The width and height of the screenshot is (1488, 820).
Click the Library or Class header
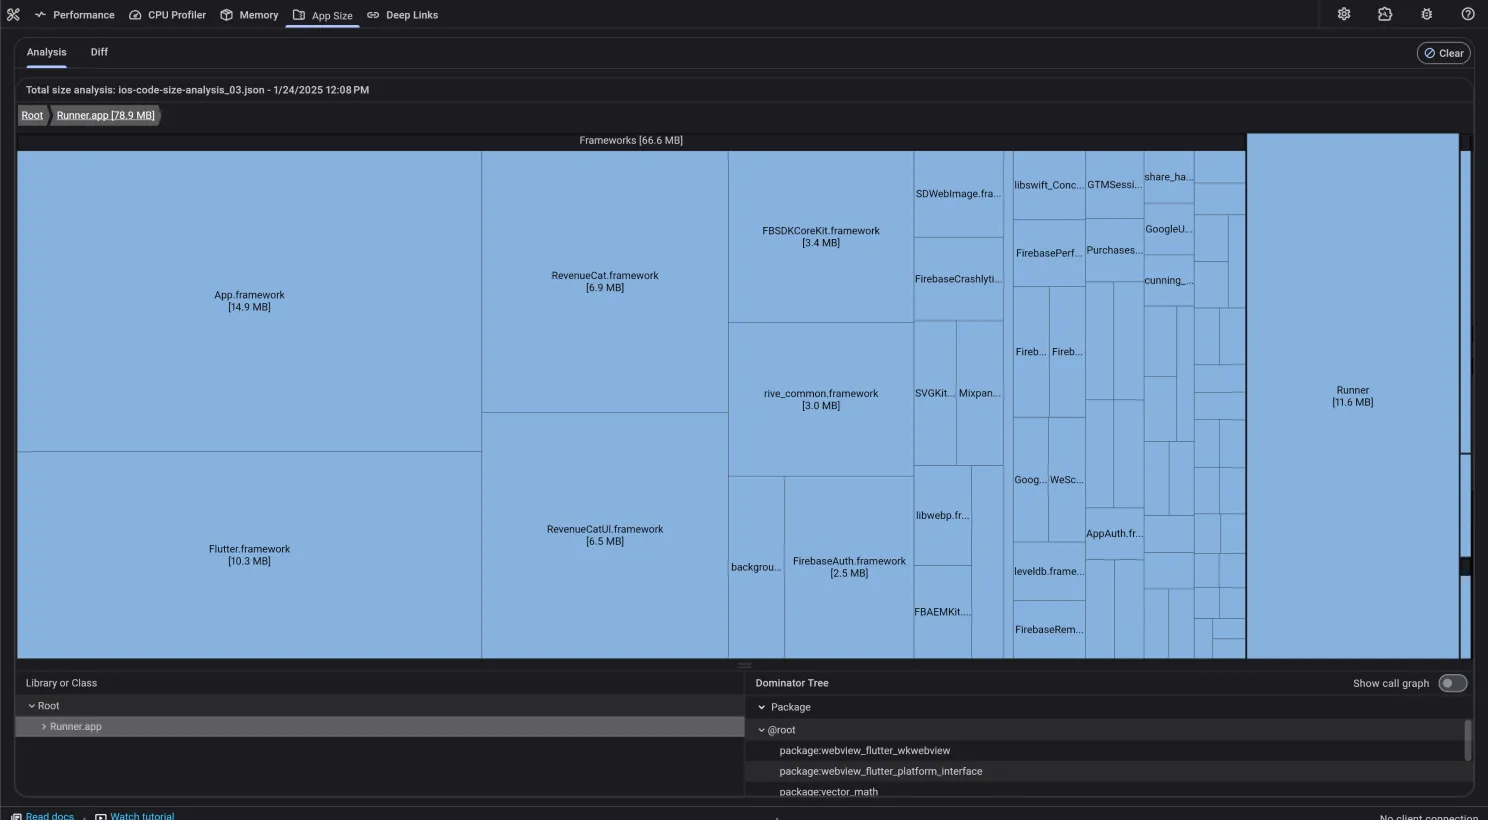[61, 683]
